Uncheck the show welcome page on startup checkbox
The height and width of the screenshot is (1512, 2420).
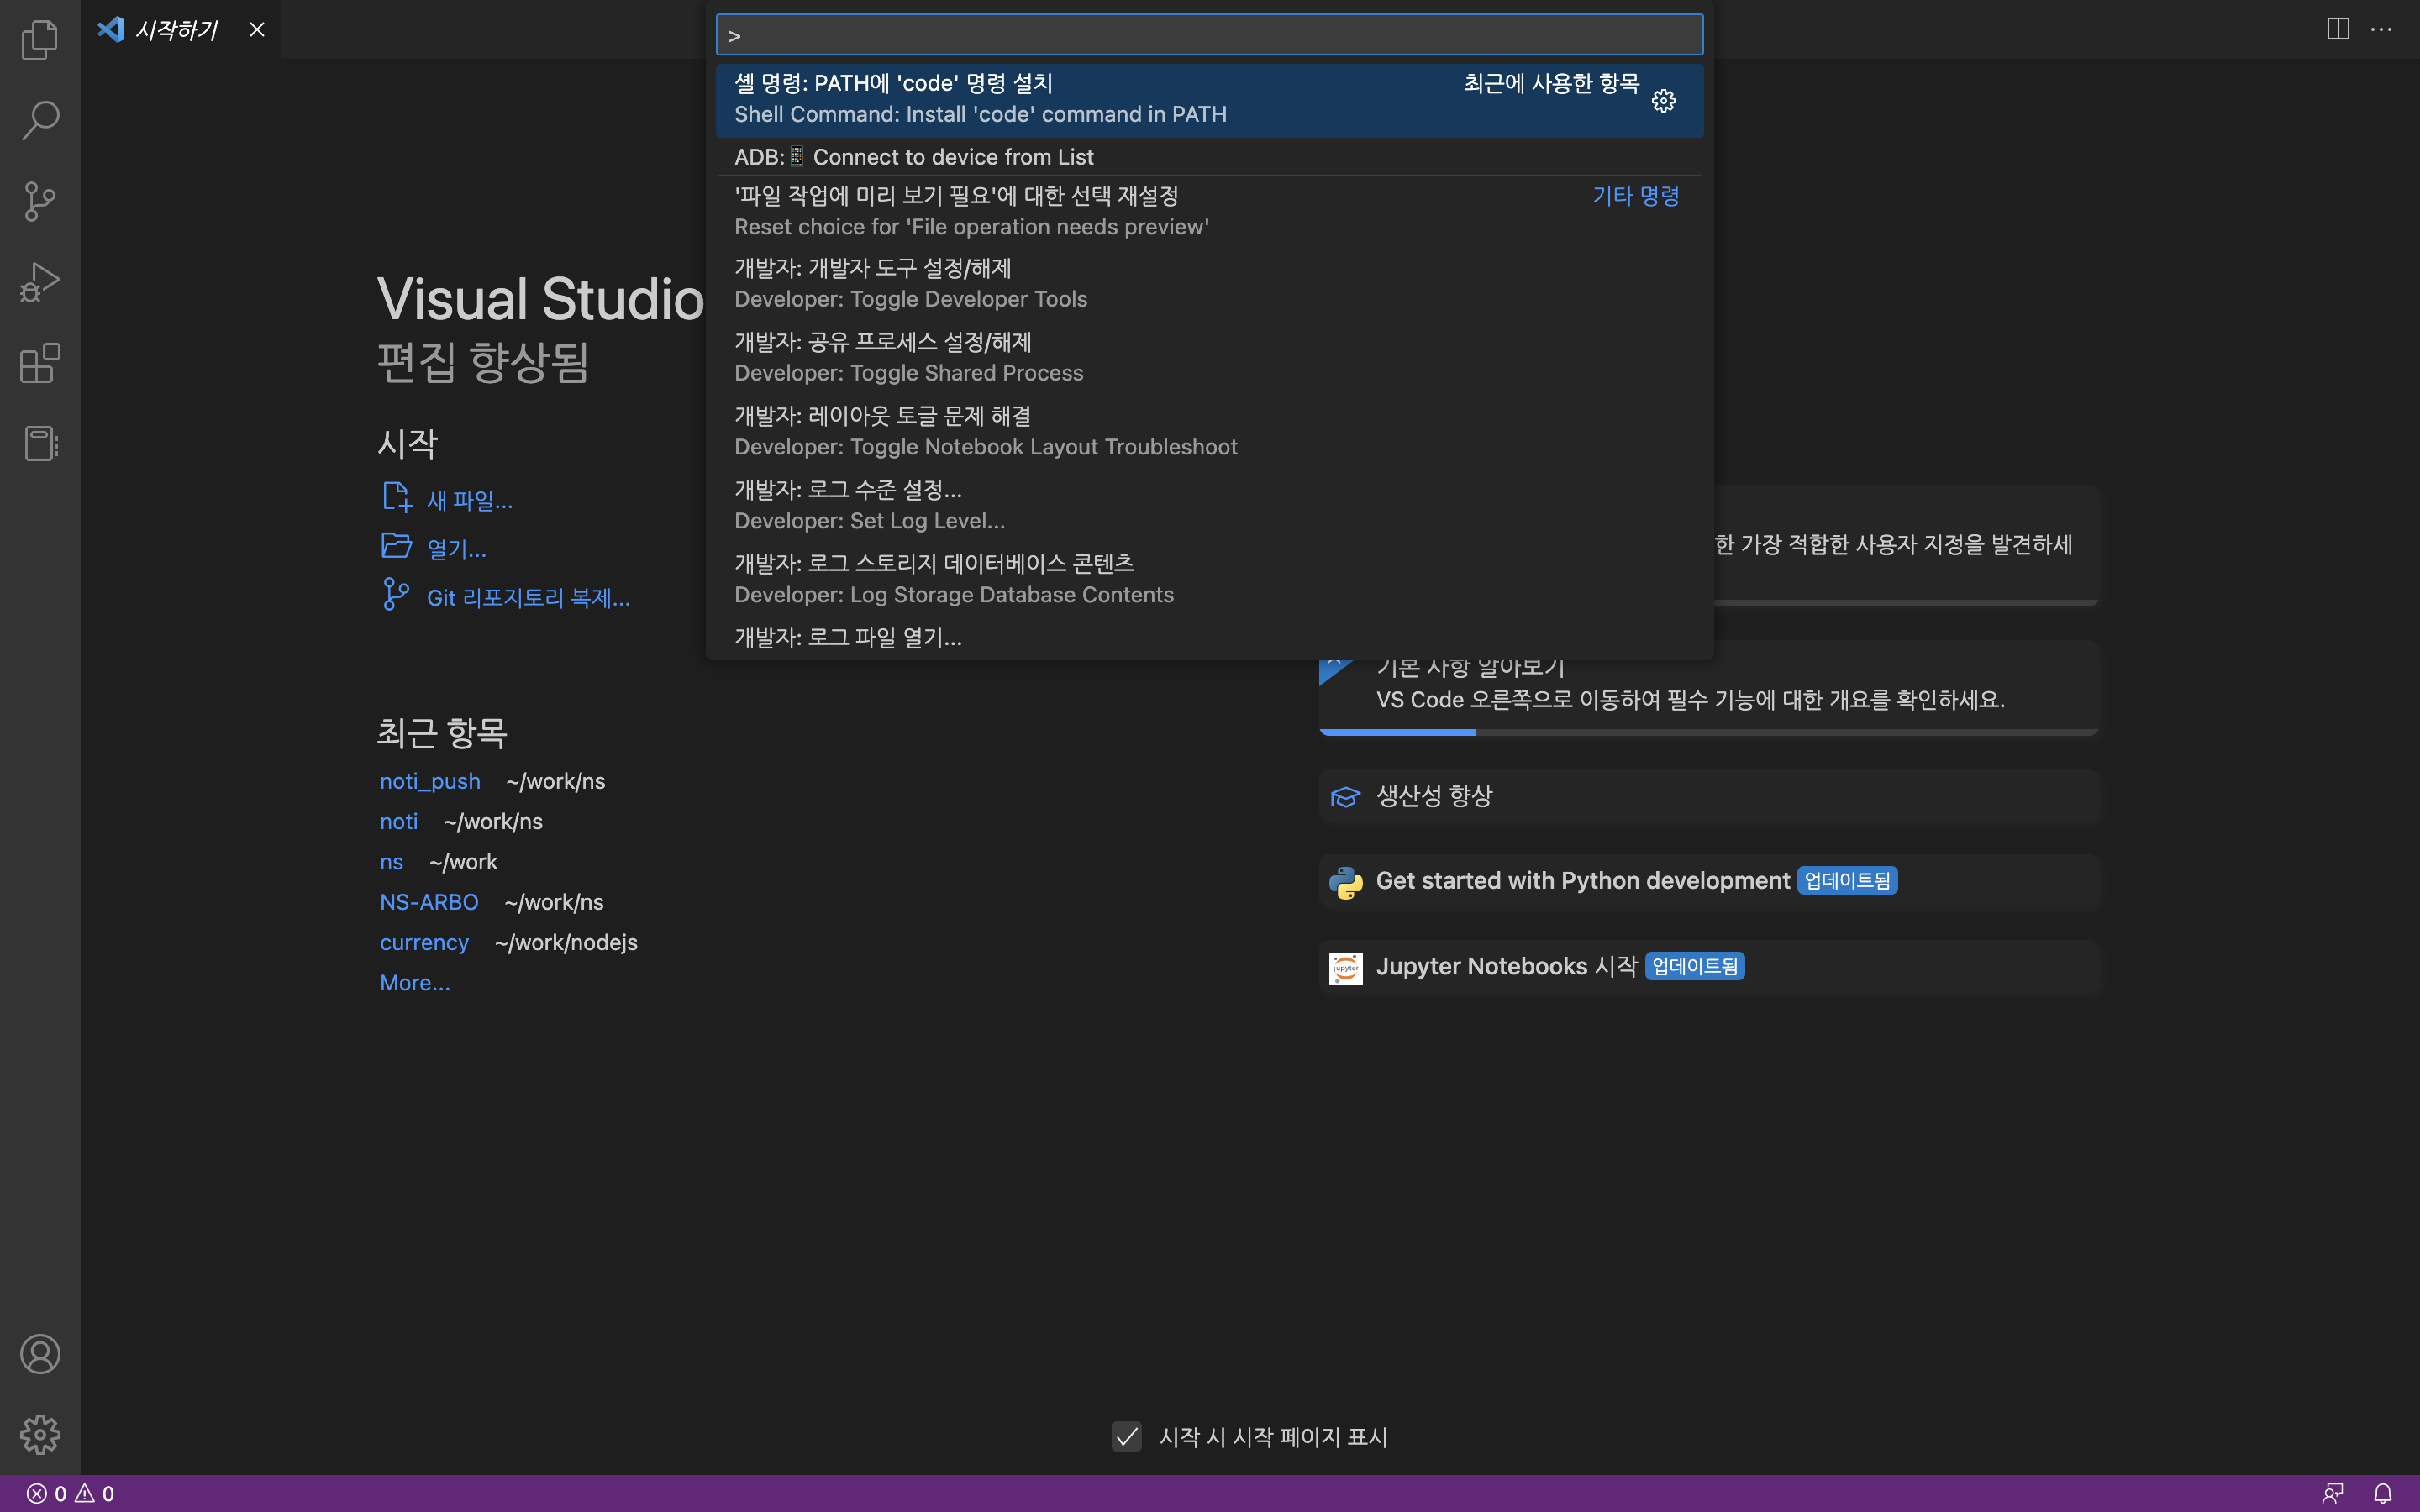click(x=1126, y=1437)
